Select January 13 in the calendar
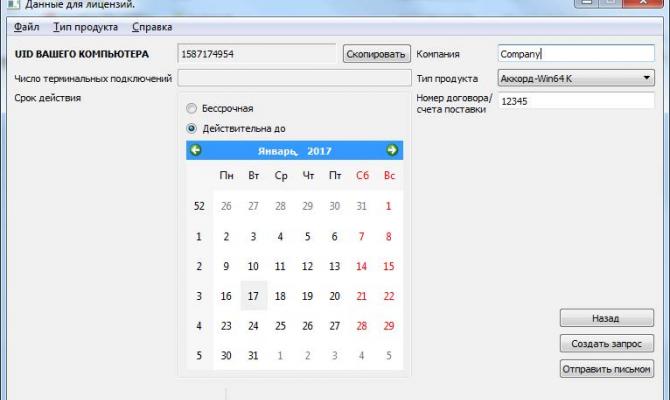 coord(335,266)
